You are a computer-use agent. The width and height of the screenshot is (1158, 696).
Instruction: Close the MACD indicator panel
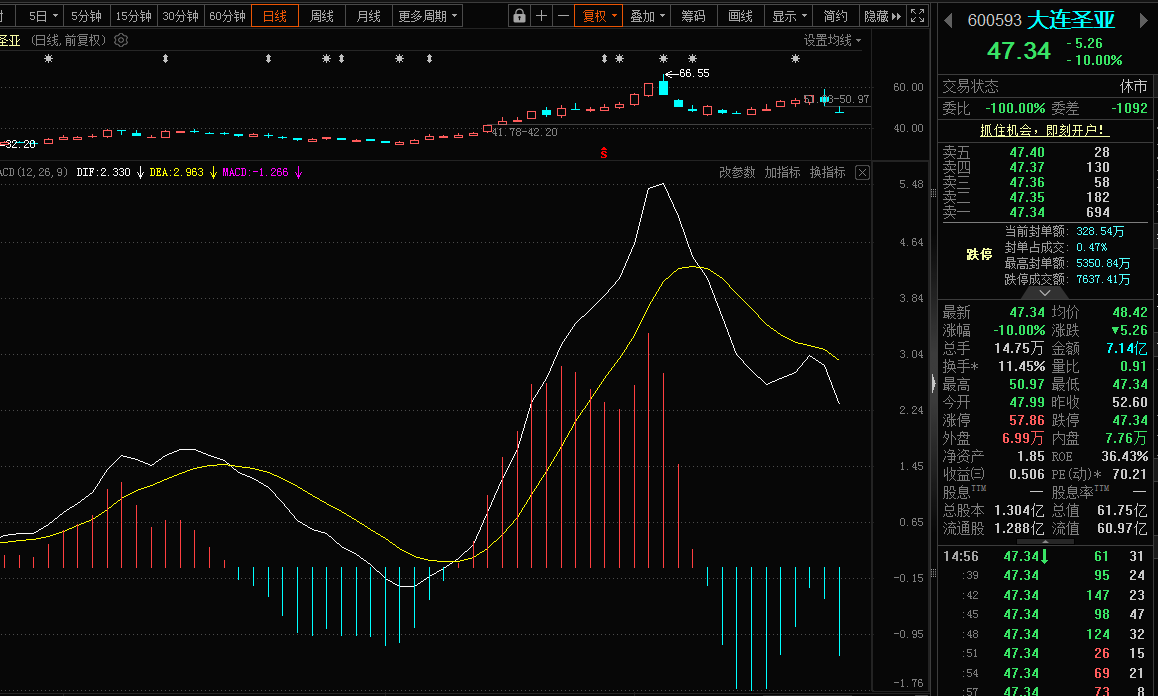click(x=862, y=173)
